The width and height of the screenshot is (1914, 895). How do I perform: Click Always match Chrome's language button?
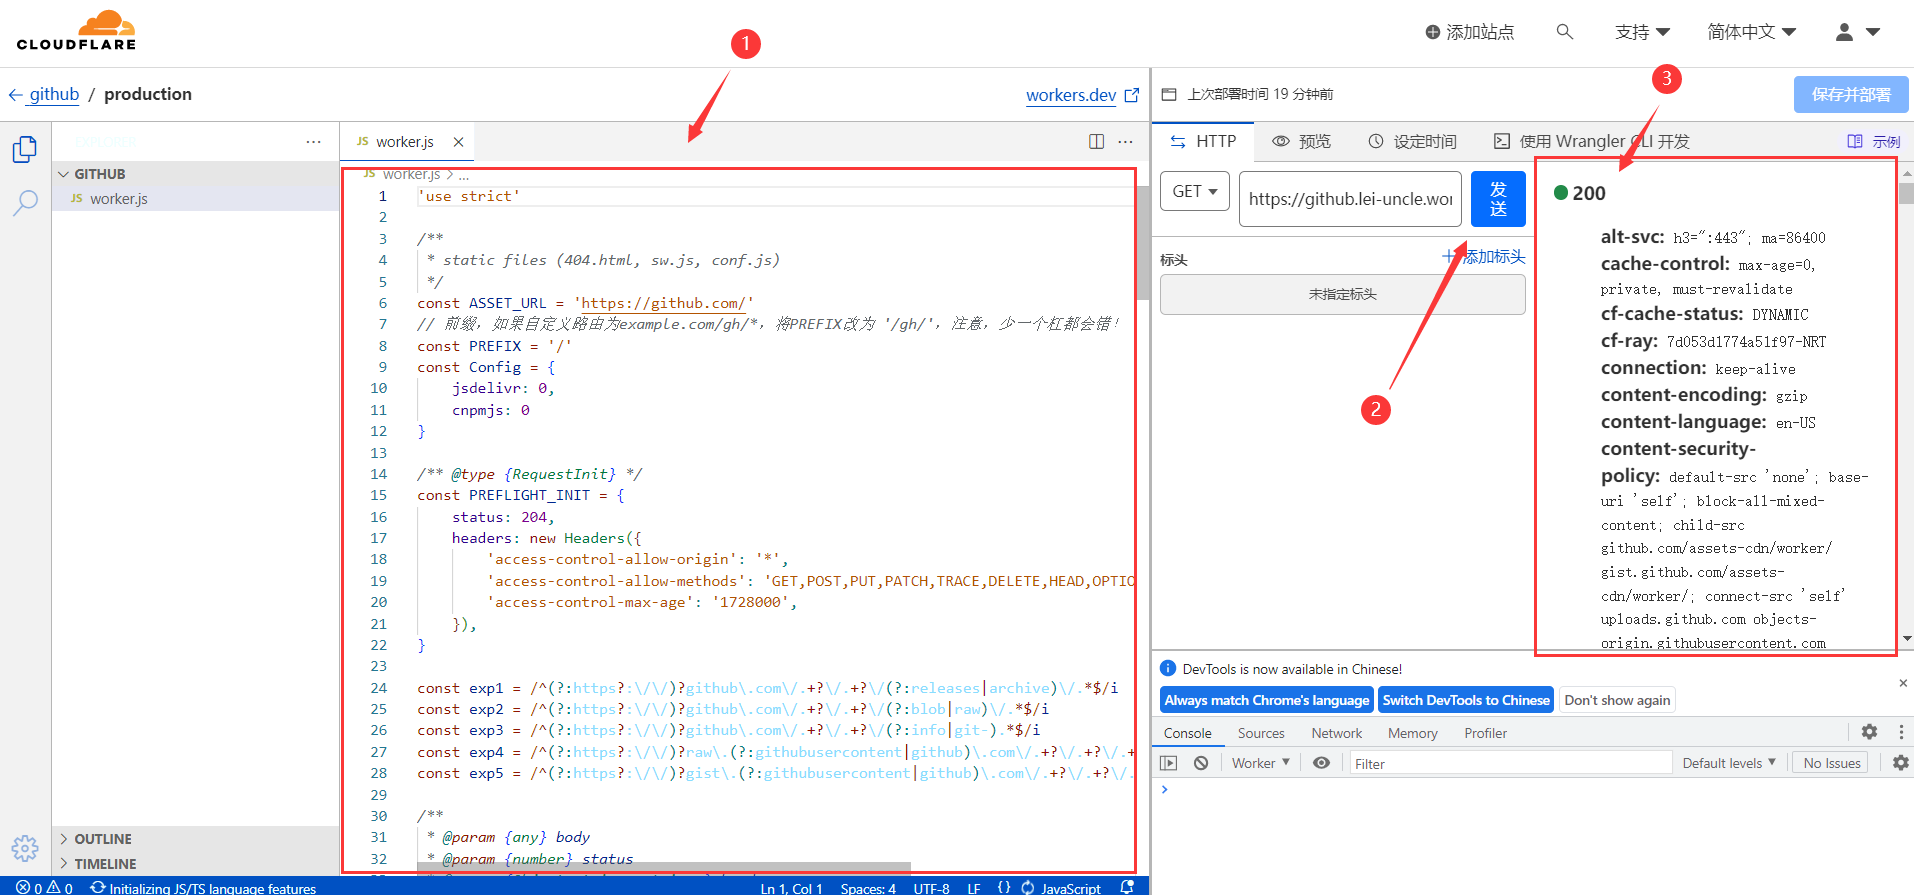click(x=1267, y=700)
